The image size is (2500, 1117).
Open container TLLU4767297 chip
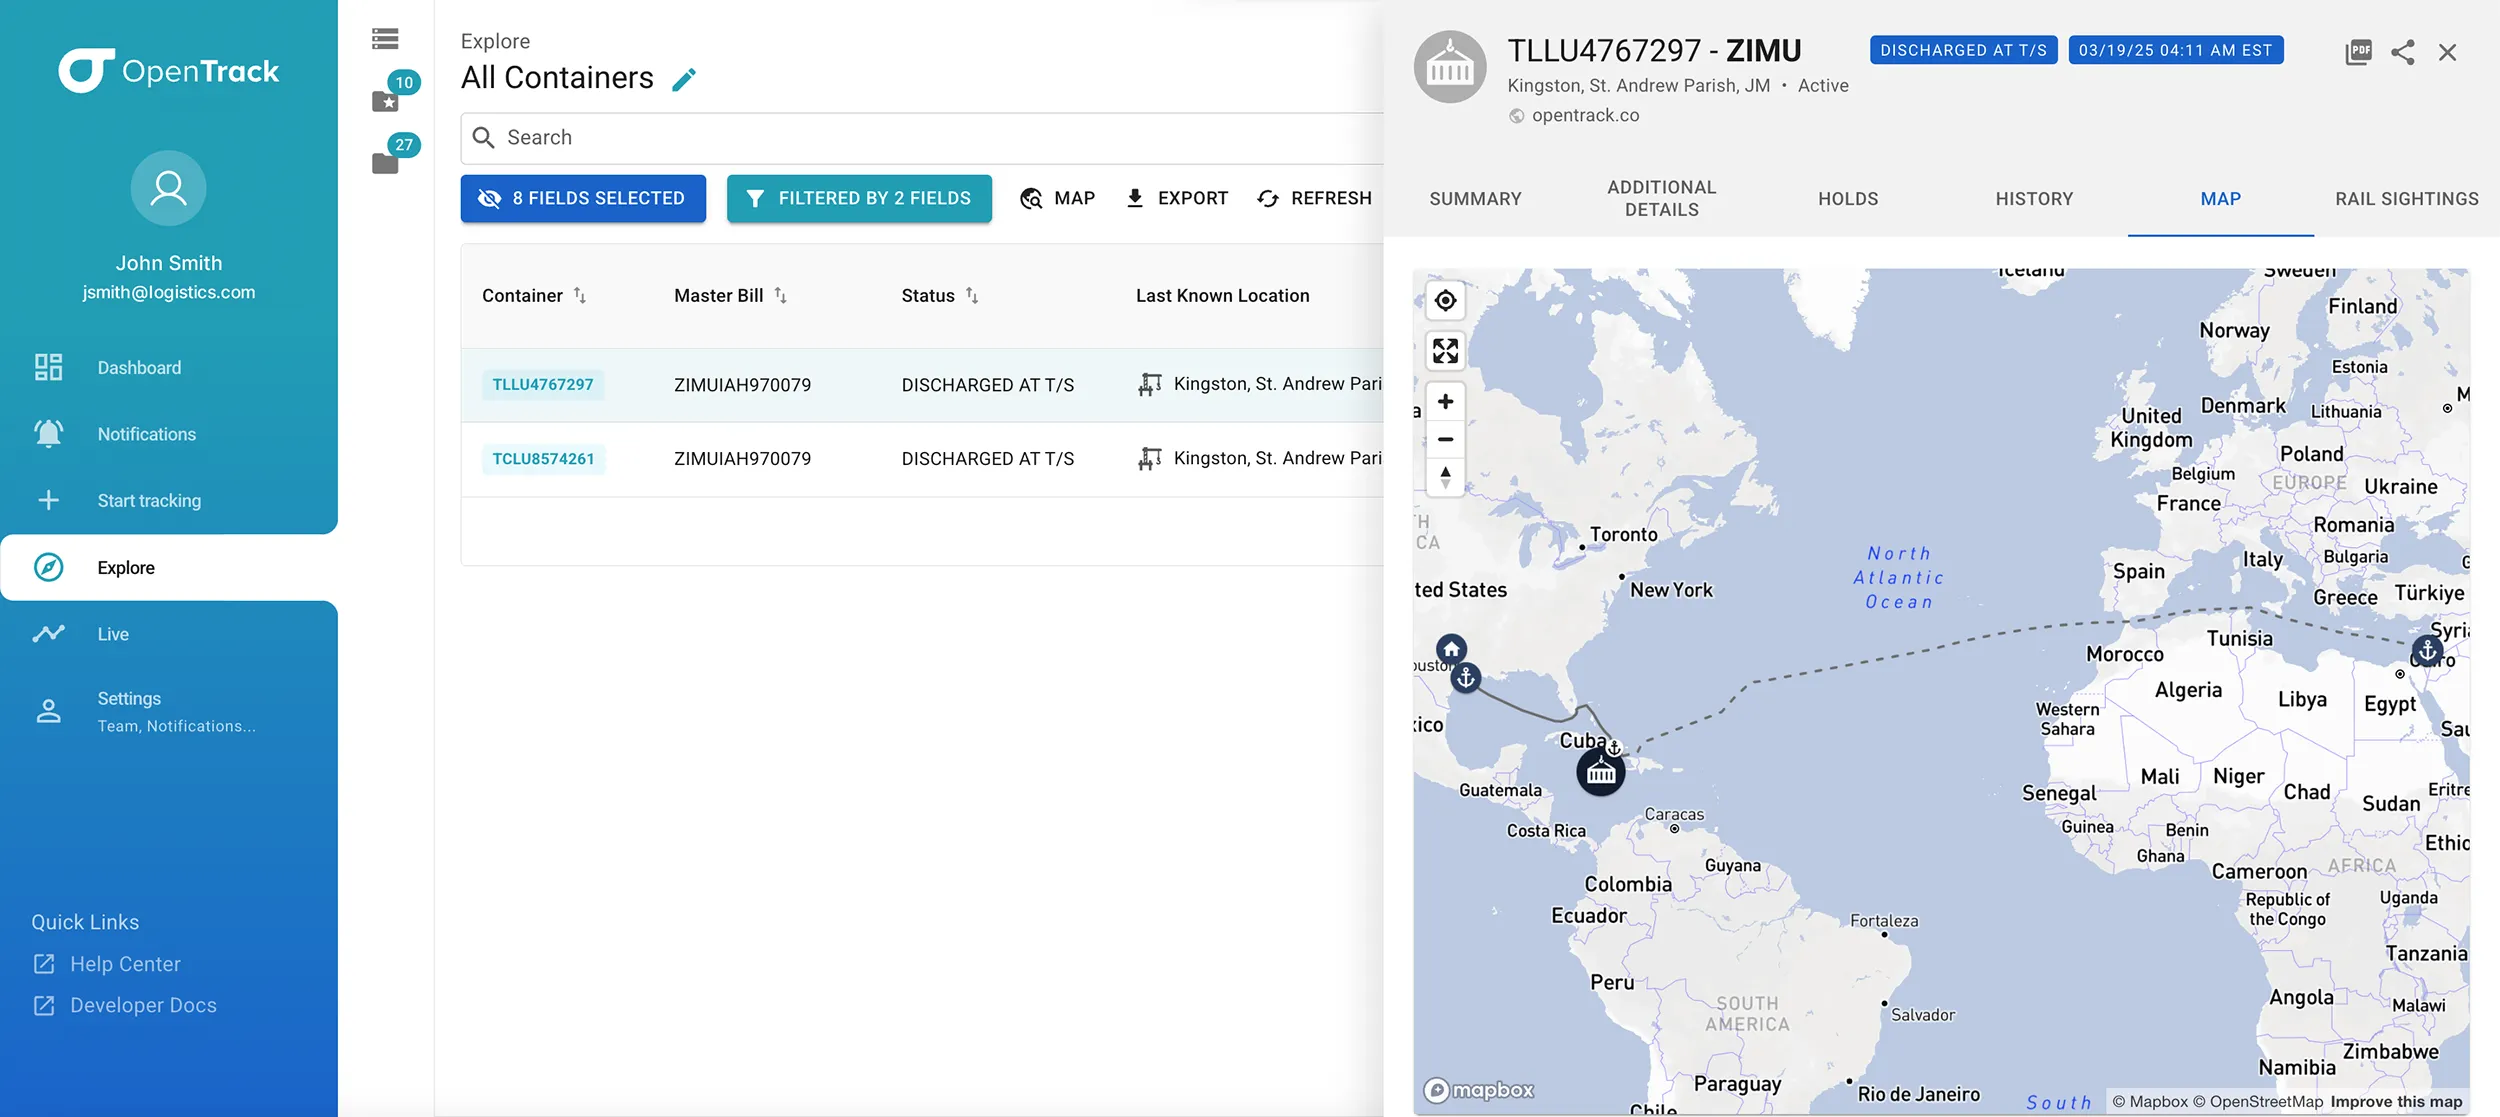543,384
